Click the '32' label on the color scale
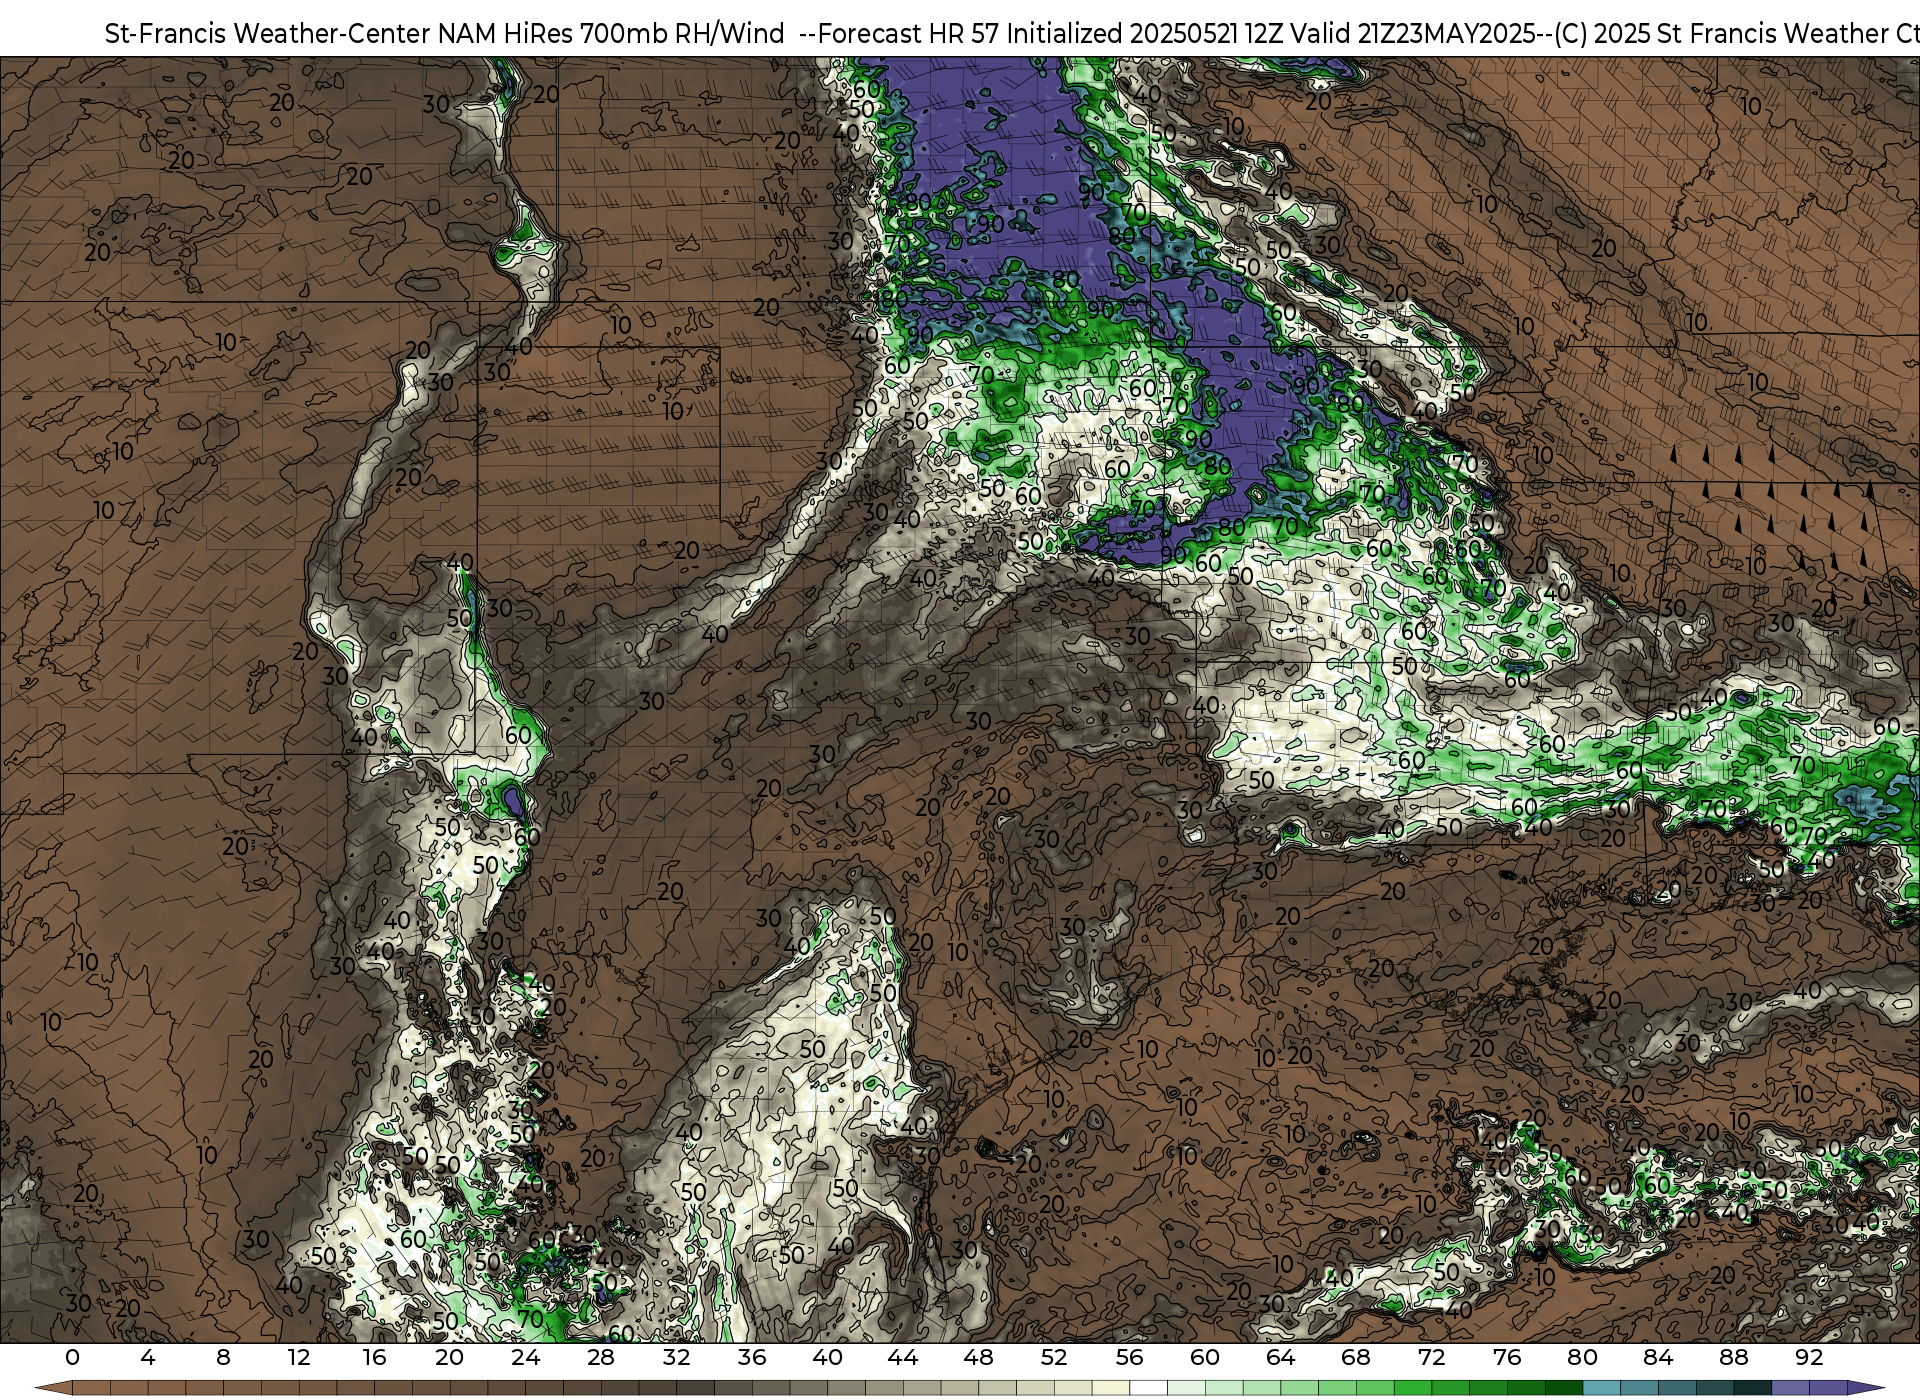 (676, 1358)
